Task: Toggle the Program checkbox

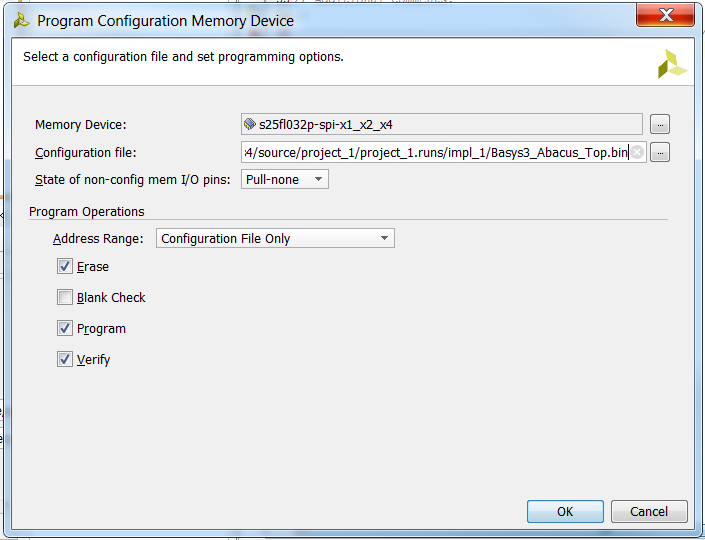Action: pyautogui.click(x=65, y=328)
